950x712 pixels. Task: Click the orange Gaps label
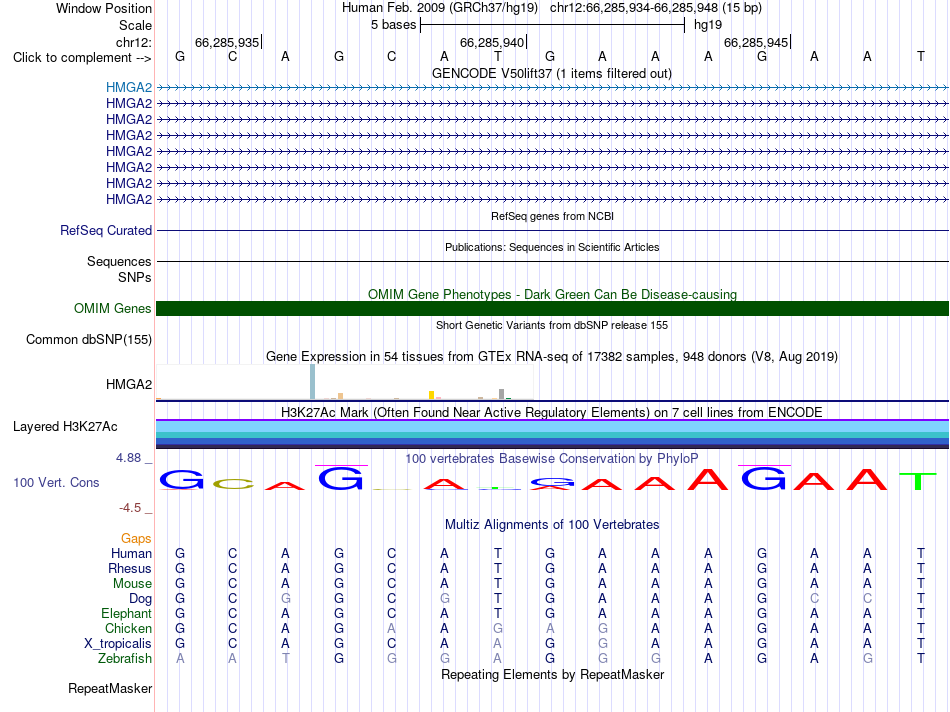click(x=136, y=539)
